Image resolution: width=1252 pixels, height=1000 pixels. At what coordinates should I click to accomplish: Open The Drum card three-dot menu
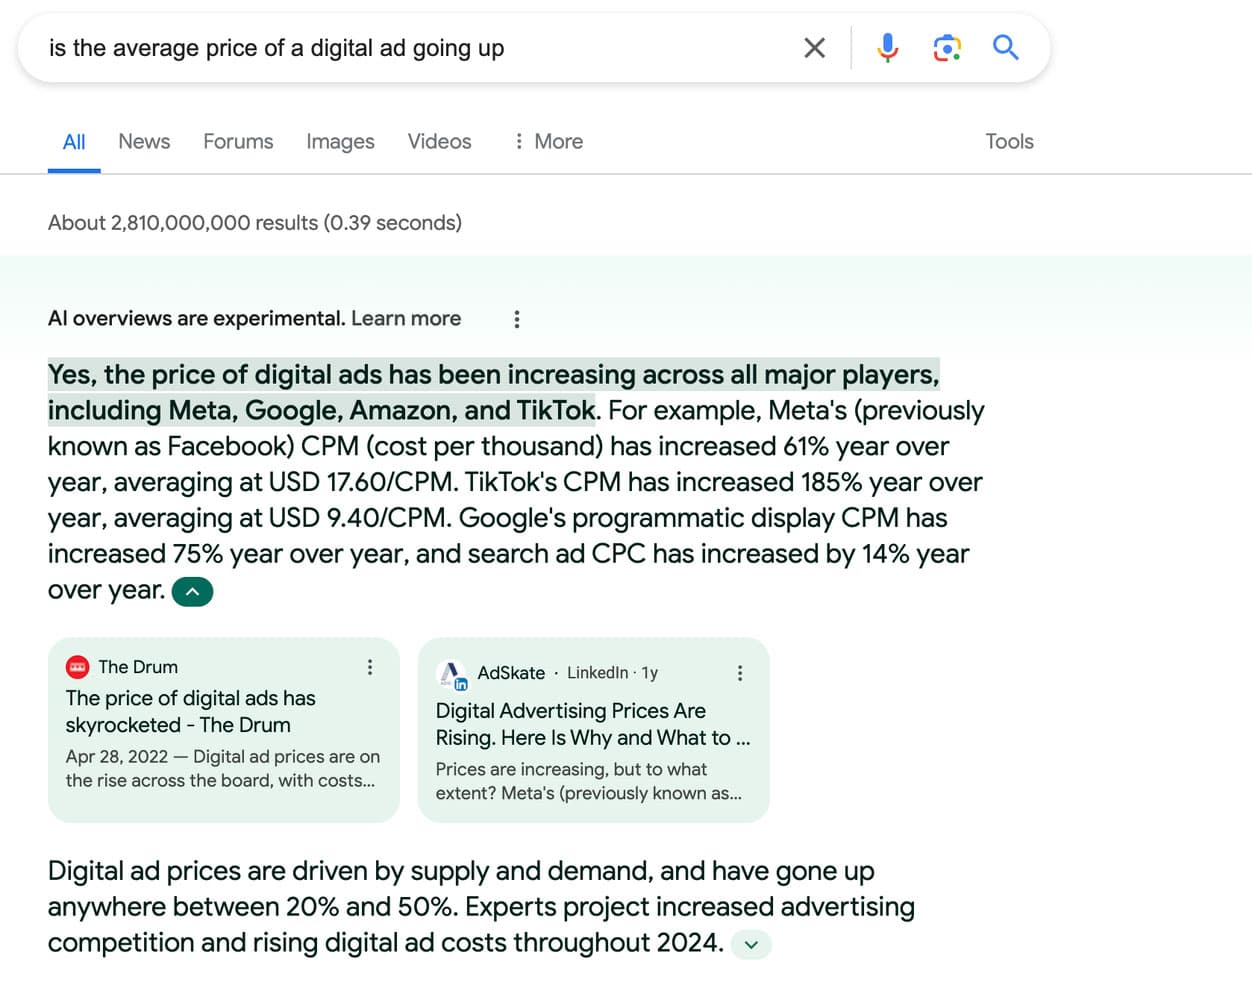[370, 667]
